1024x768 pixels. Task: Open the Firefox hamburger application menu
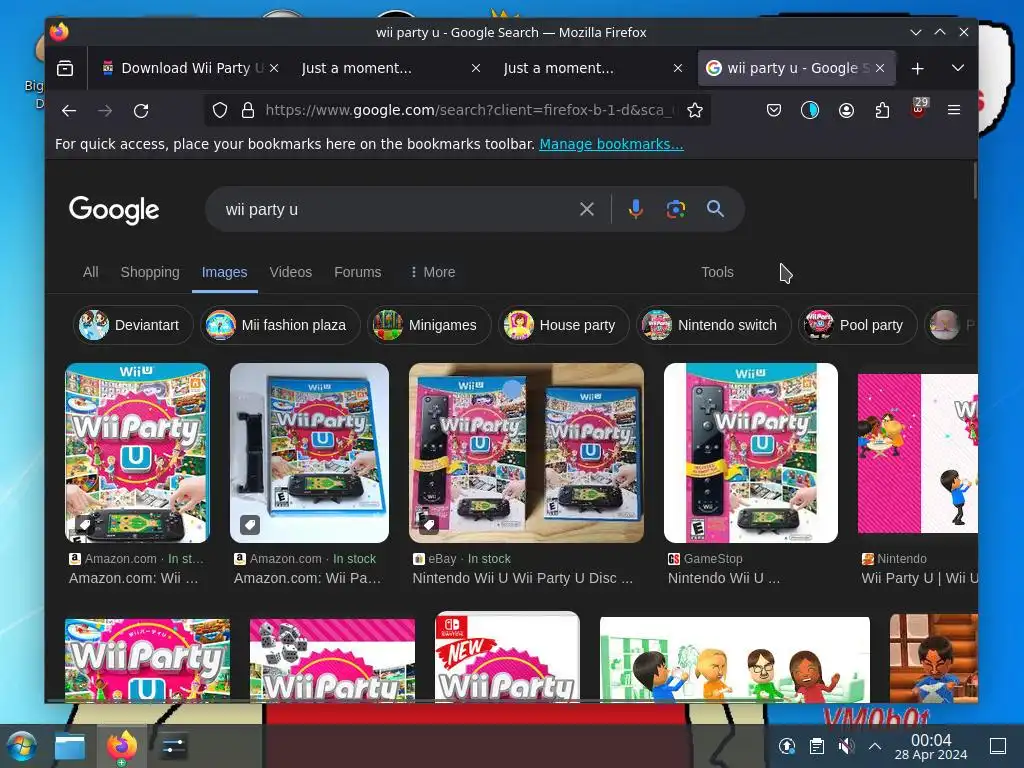[x=953, y=110]
